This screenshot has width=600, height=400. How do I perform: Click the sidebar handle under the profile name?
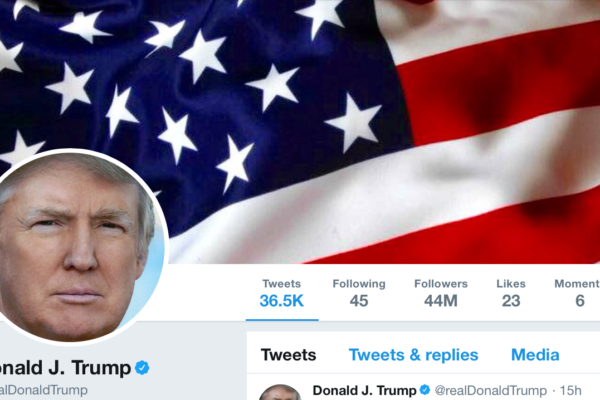(x=44, y=390)
